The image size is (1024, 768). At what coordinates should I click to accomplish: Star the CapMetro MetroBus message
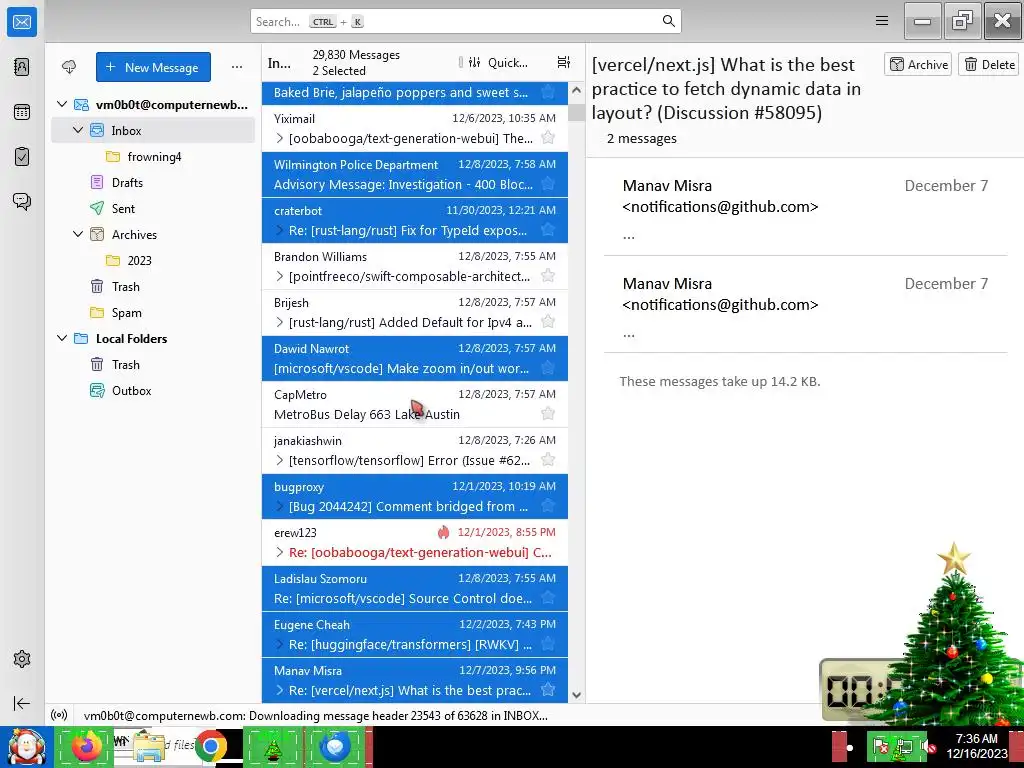point(548,413)
